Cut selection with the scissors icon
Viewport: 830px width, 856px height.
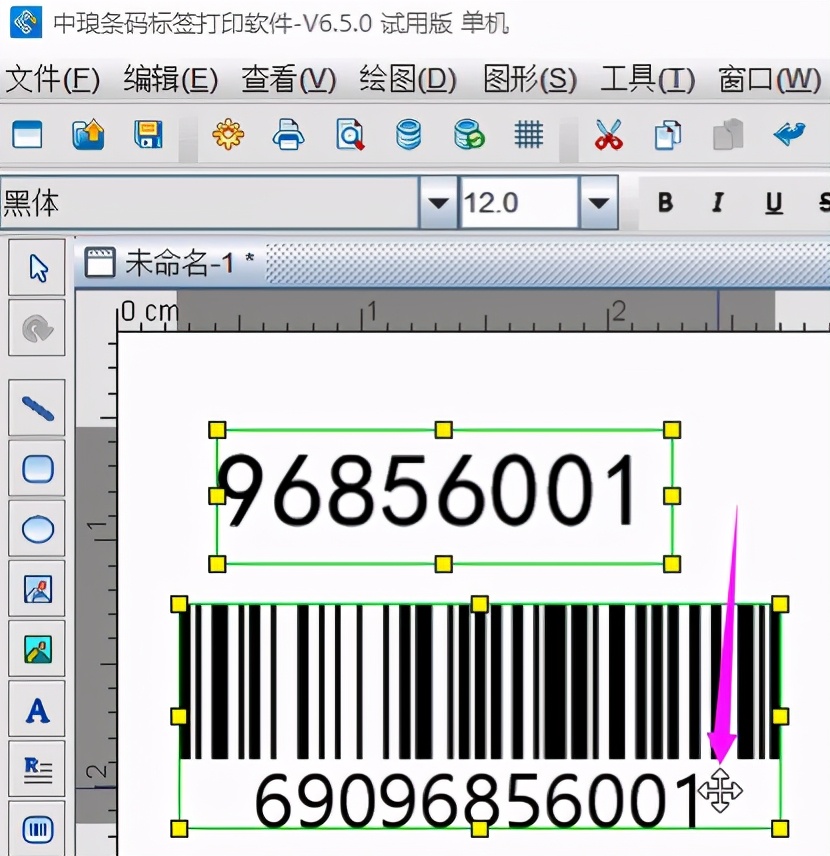[x=608, y=134]
